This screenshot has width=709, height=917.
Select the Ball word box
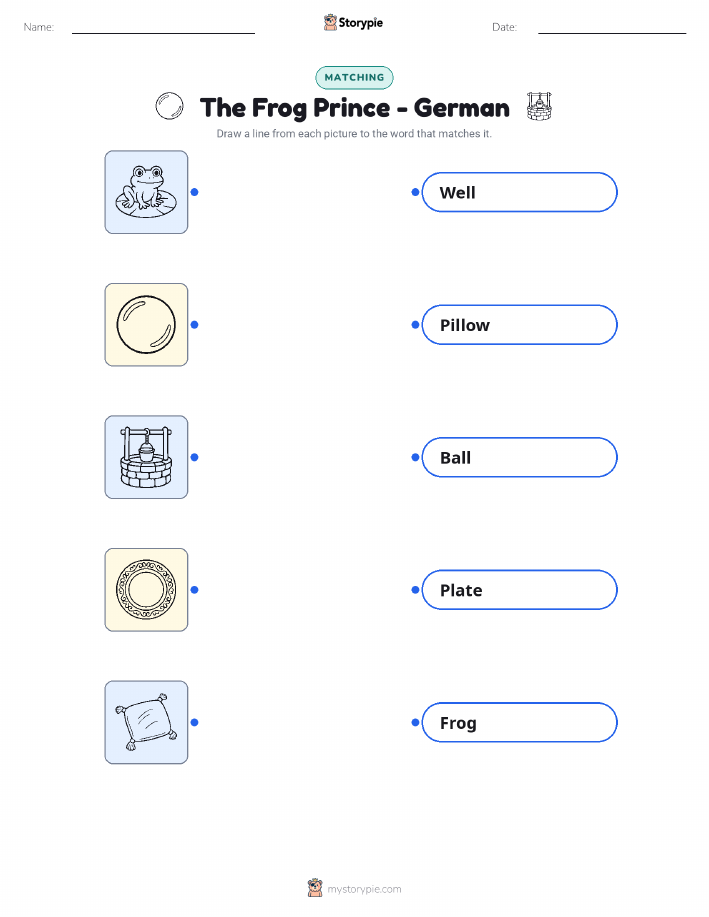point(519,457)
